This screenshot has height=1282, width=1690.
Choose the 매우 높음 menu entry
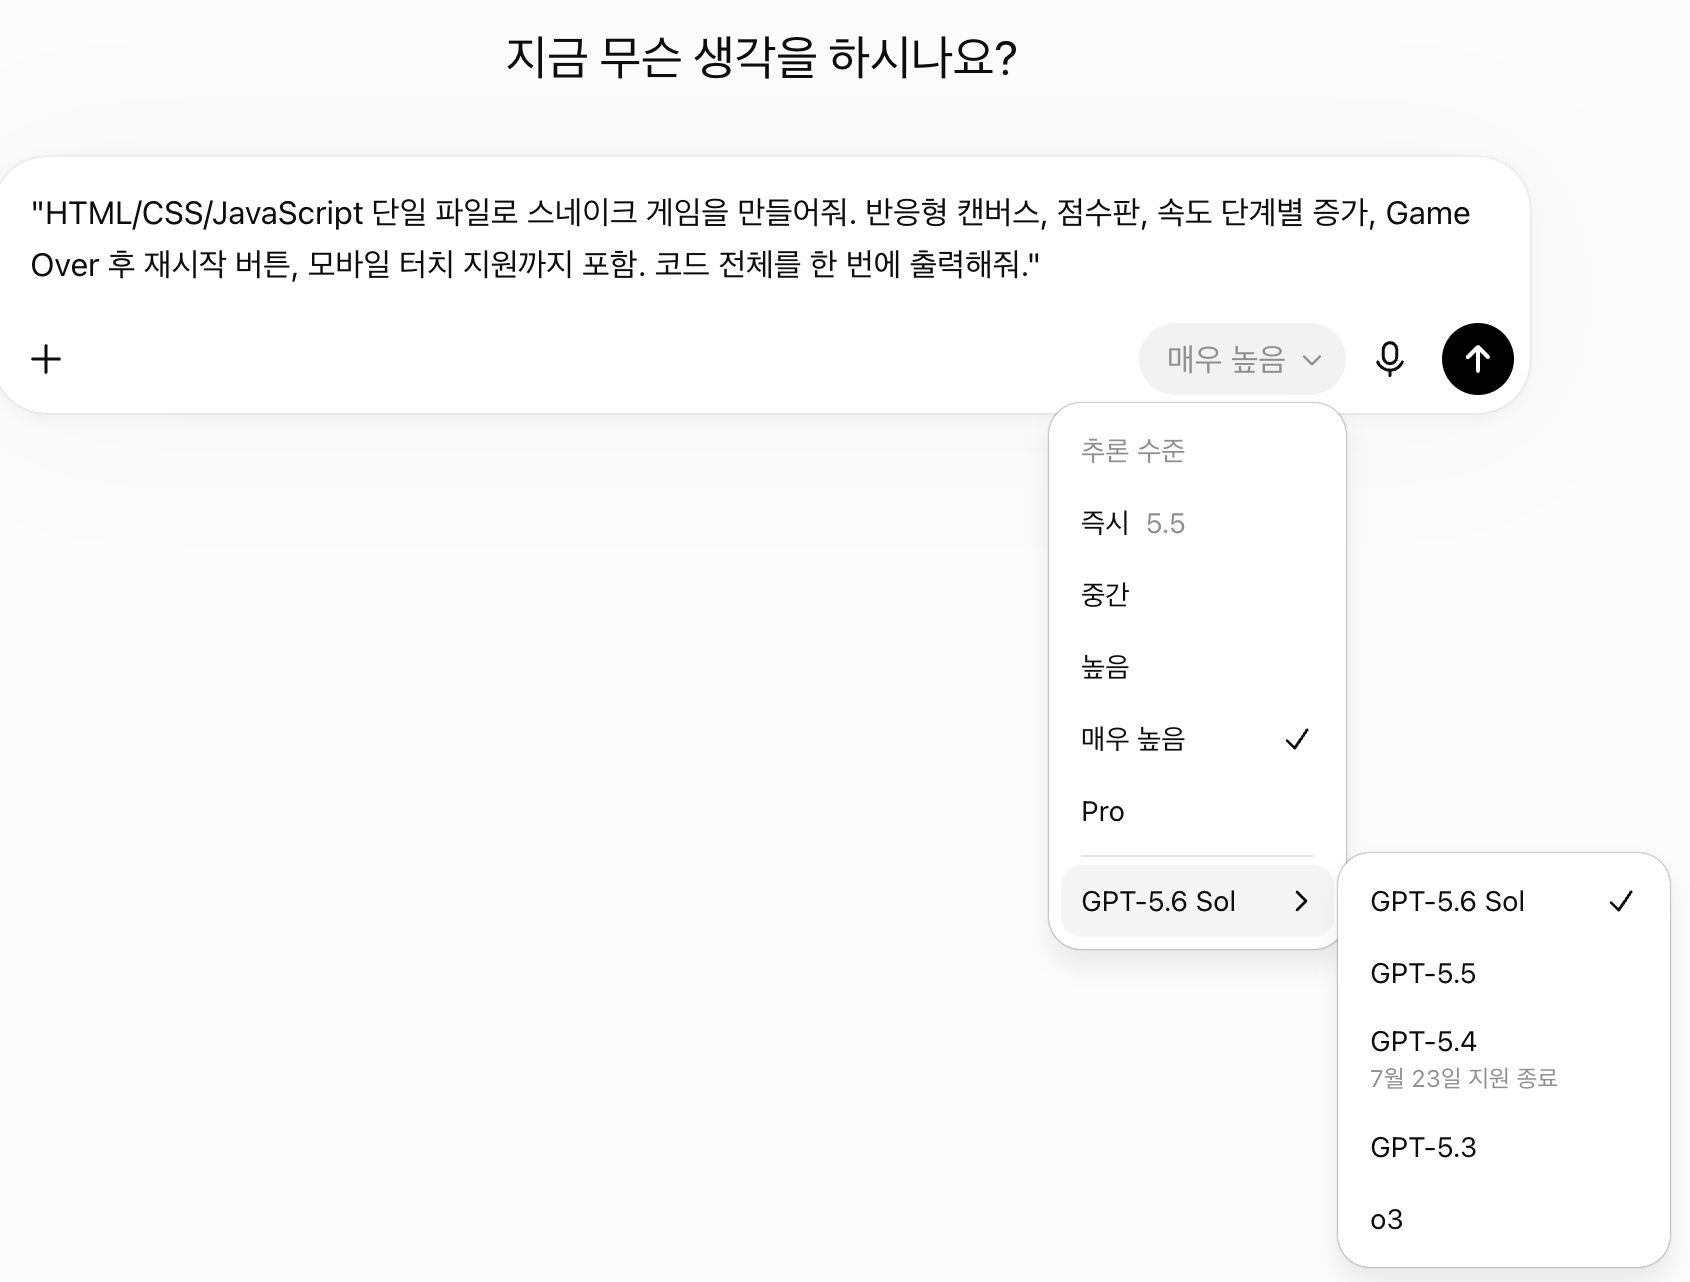click(x=1196, y=739)
